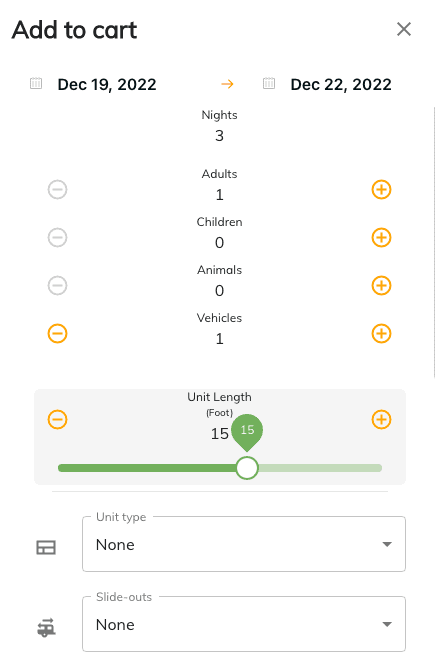Close the Add to cart dialog
435x668 pixels.
tap(403, 29)
